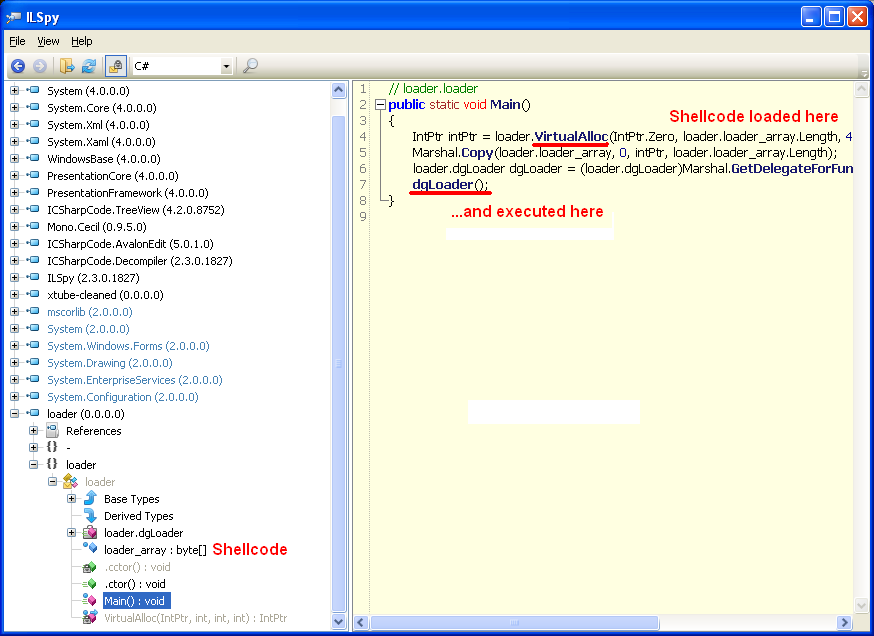Image resolution: width=874 pixels, height=636 pixels.
Task: Click the Open assembly folder icon
Action: pos(67,66)
